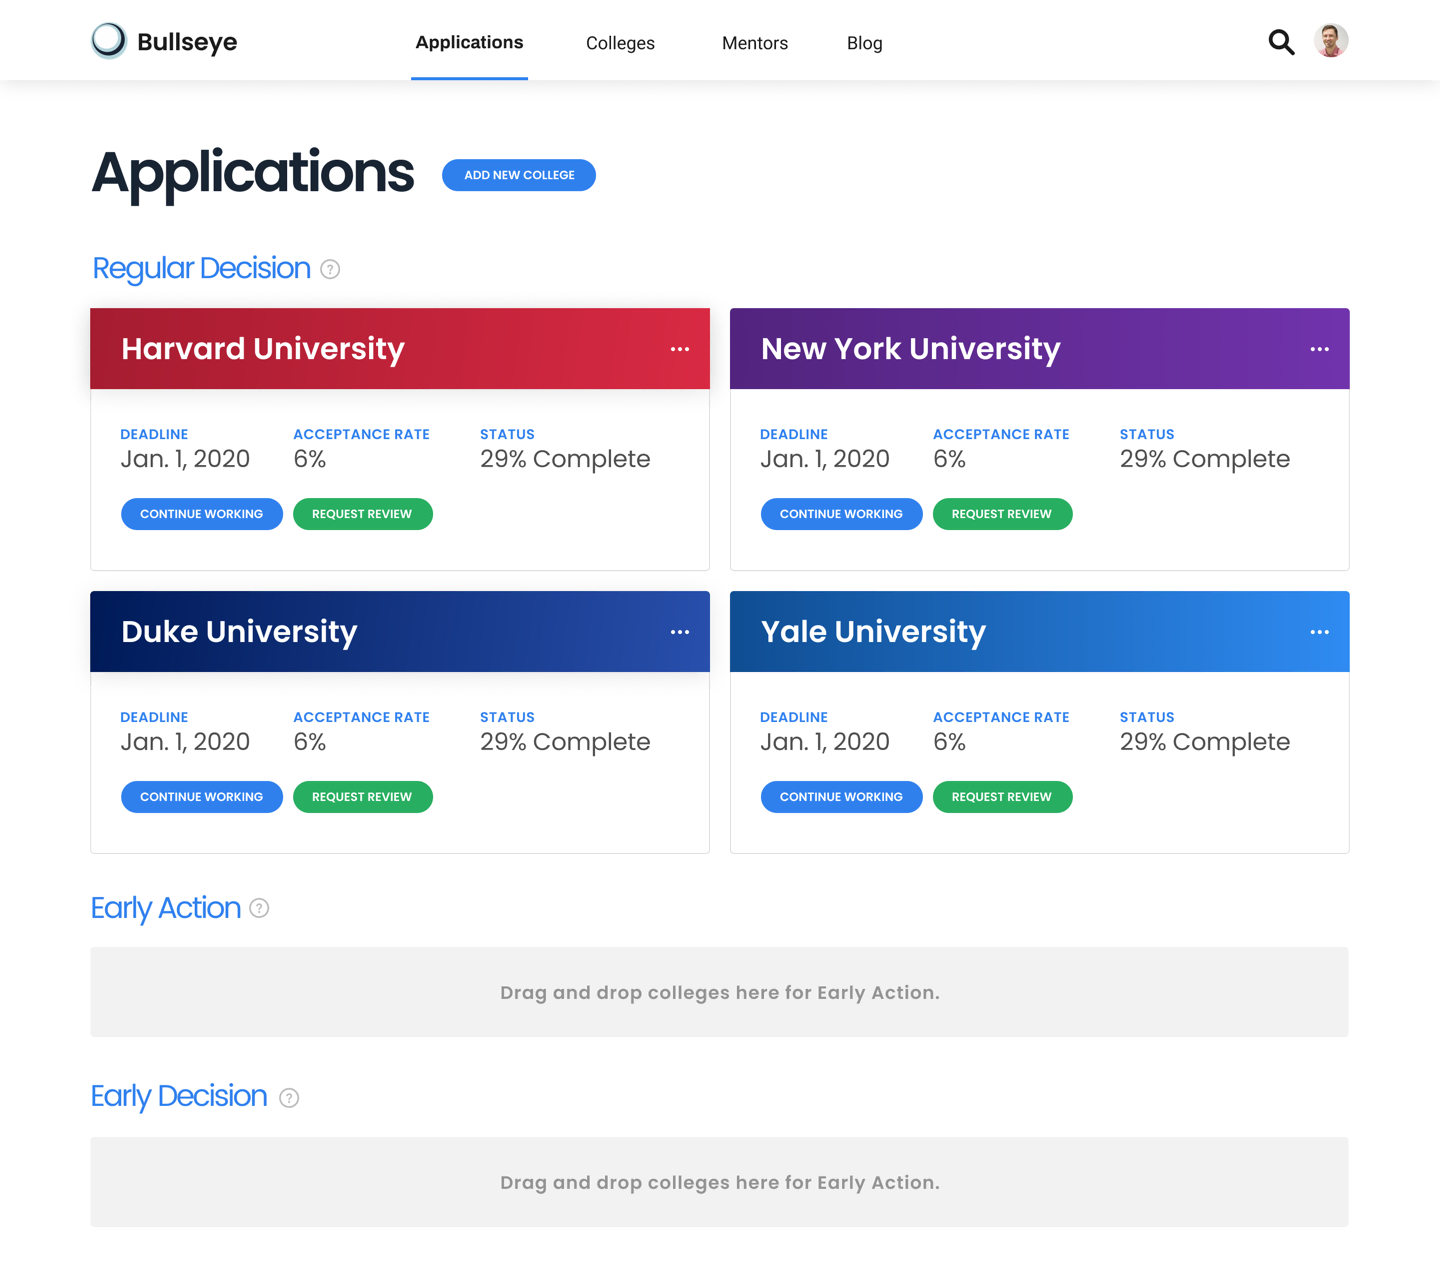Screen dimensions: 1440x1279
Task: Click Harvard's 29% Complete status
Action: (x=565, y=459)
